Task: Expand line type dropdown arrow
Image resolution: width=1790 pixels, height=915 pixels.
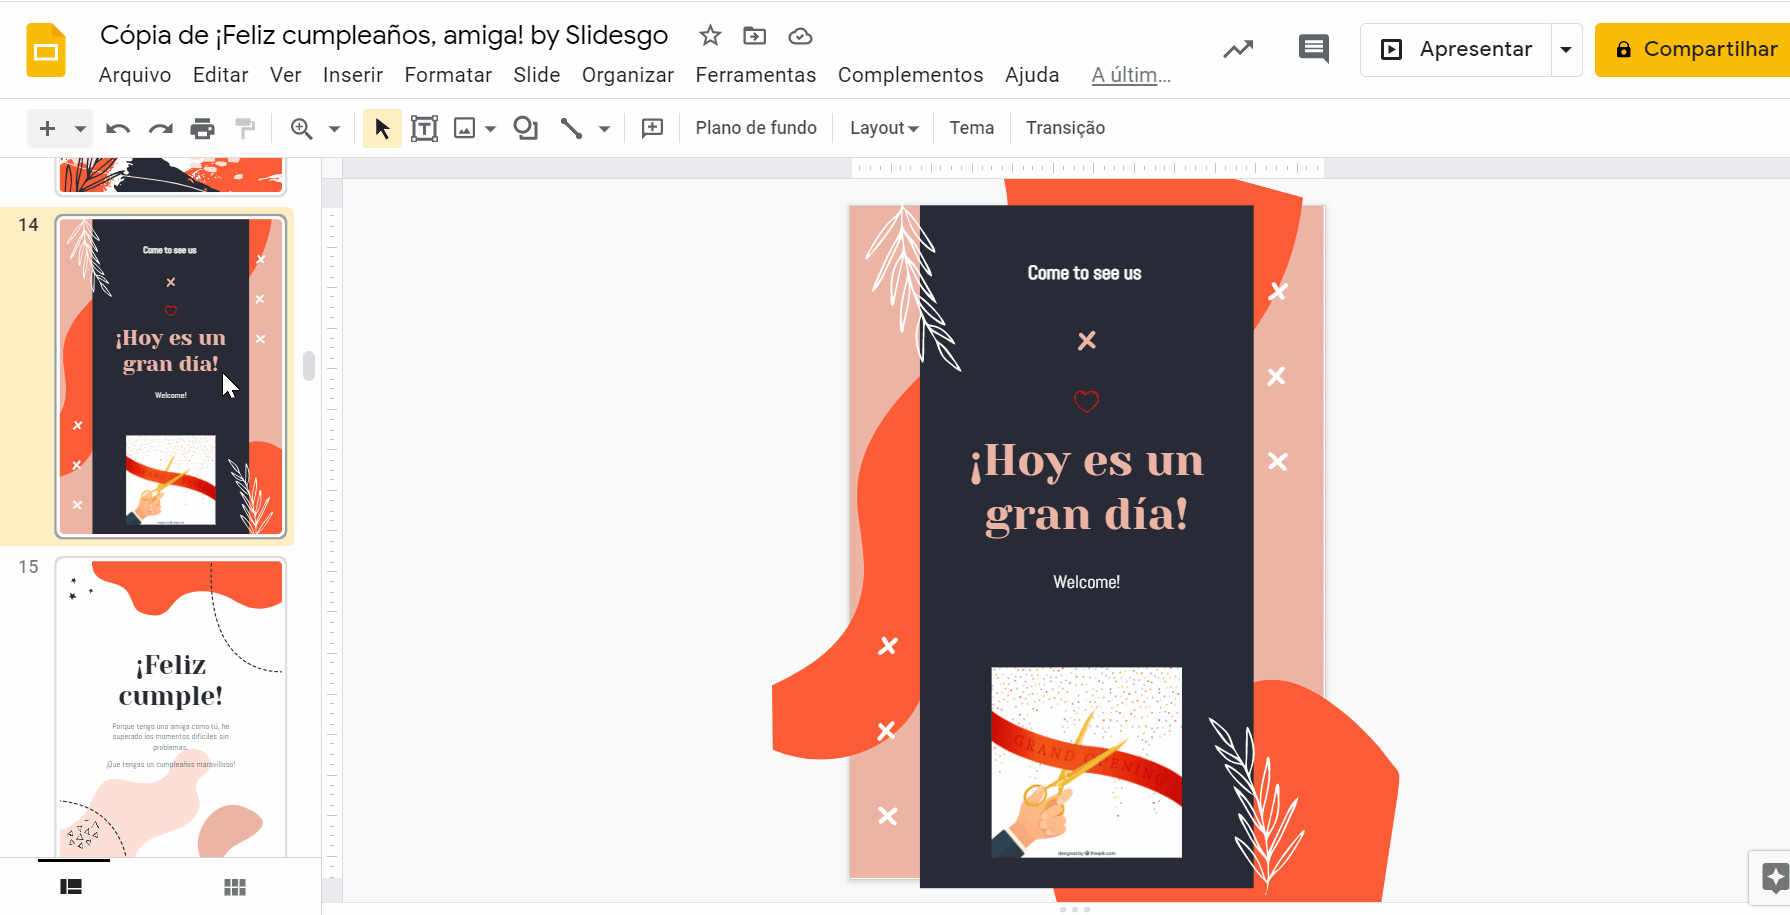Action: click(604, 128)
